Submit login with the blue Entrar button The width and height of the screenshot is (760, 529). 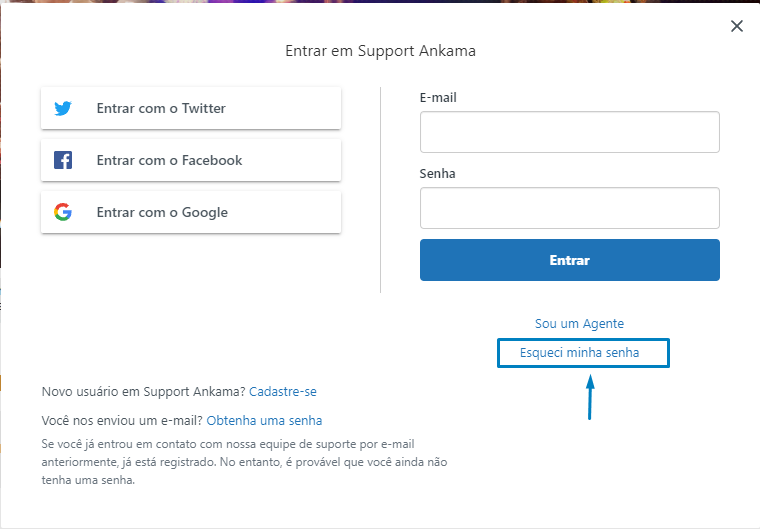(570, 260)
